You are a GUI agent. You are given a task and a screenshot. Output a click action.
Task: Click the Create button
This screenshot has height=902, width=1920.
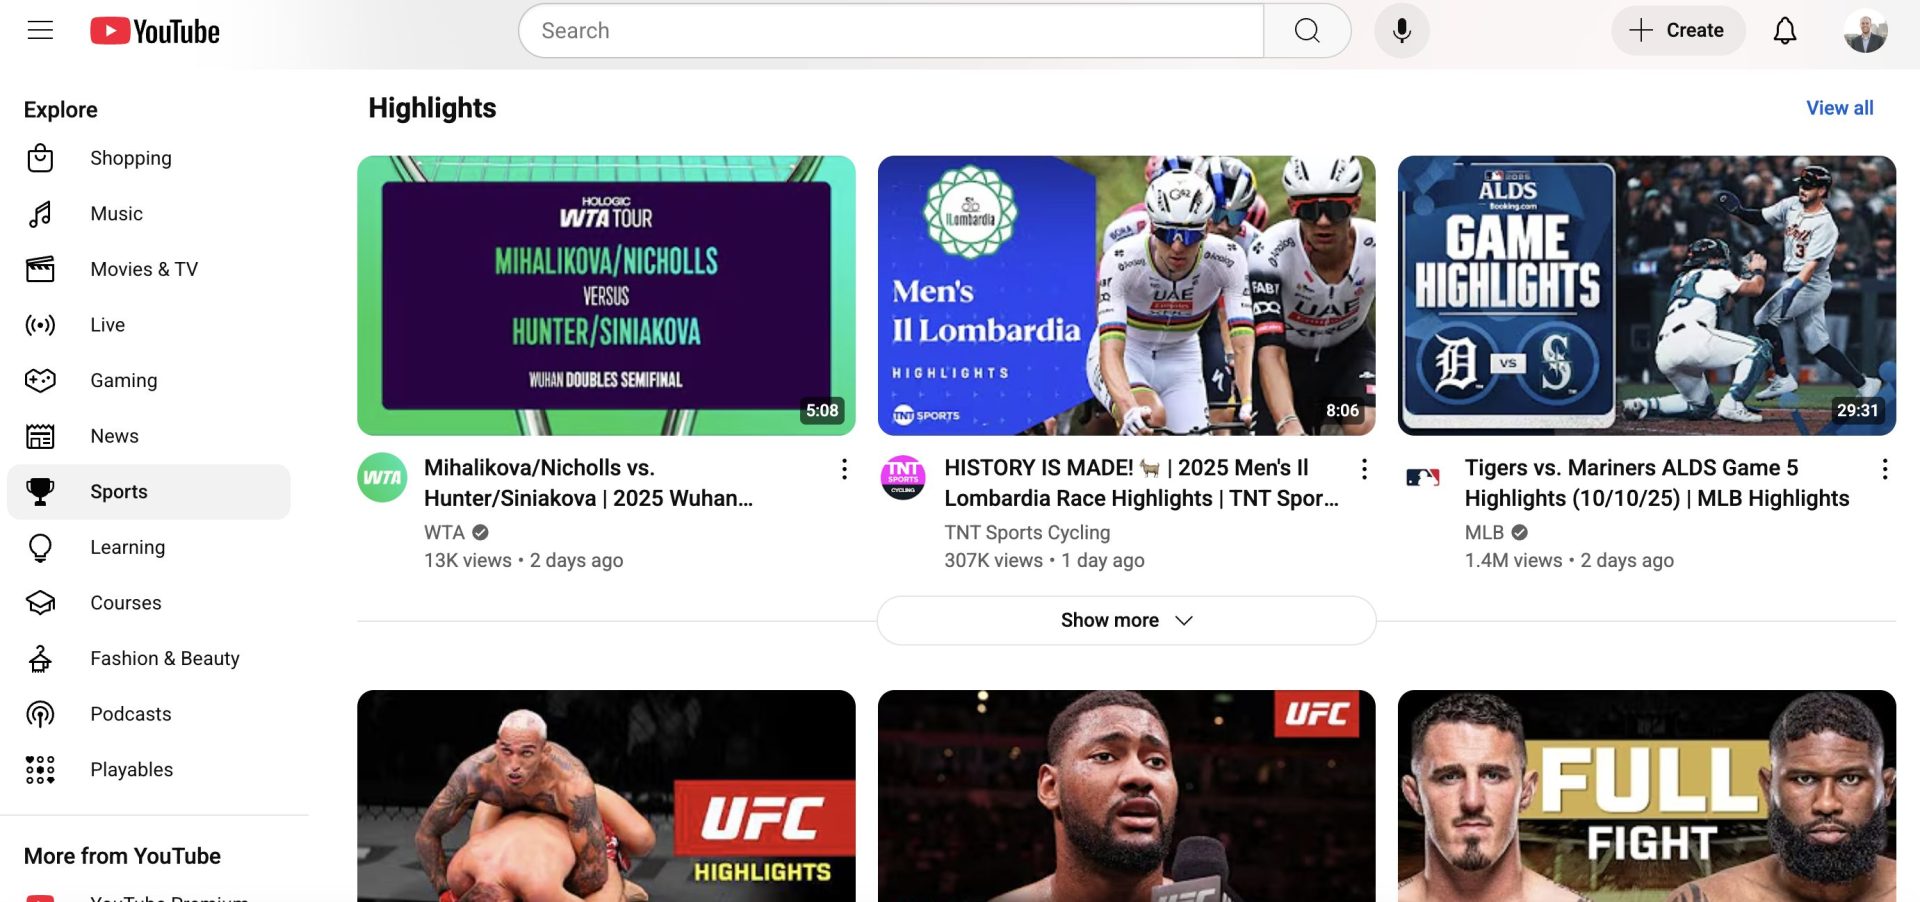point(1678,30)
